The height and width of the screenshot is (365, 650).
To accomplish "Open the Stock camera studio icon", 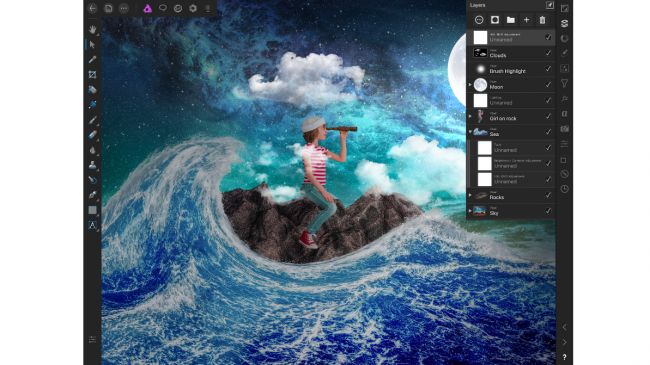I will tap(564, 129).
